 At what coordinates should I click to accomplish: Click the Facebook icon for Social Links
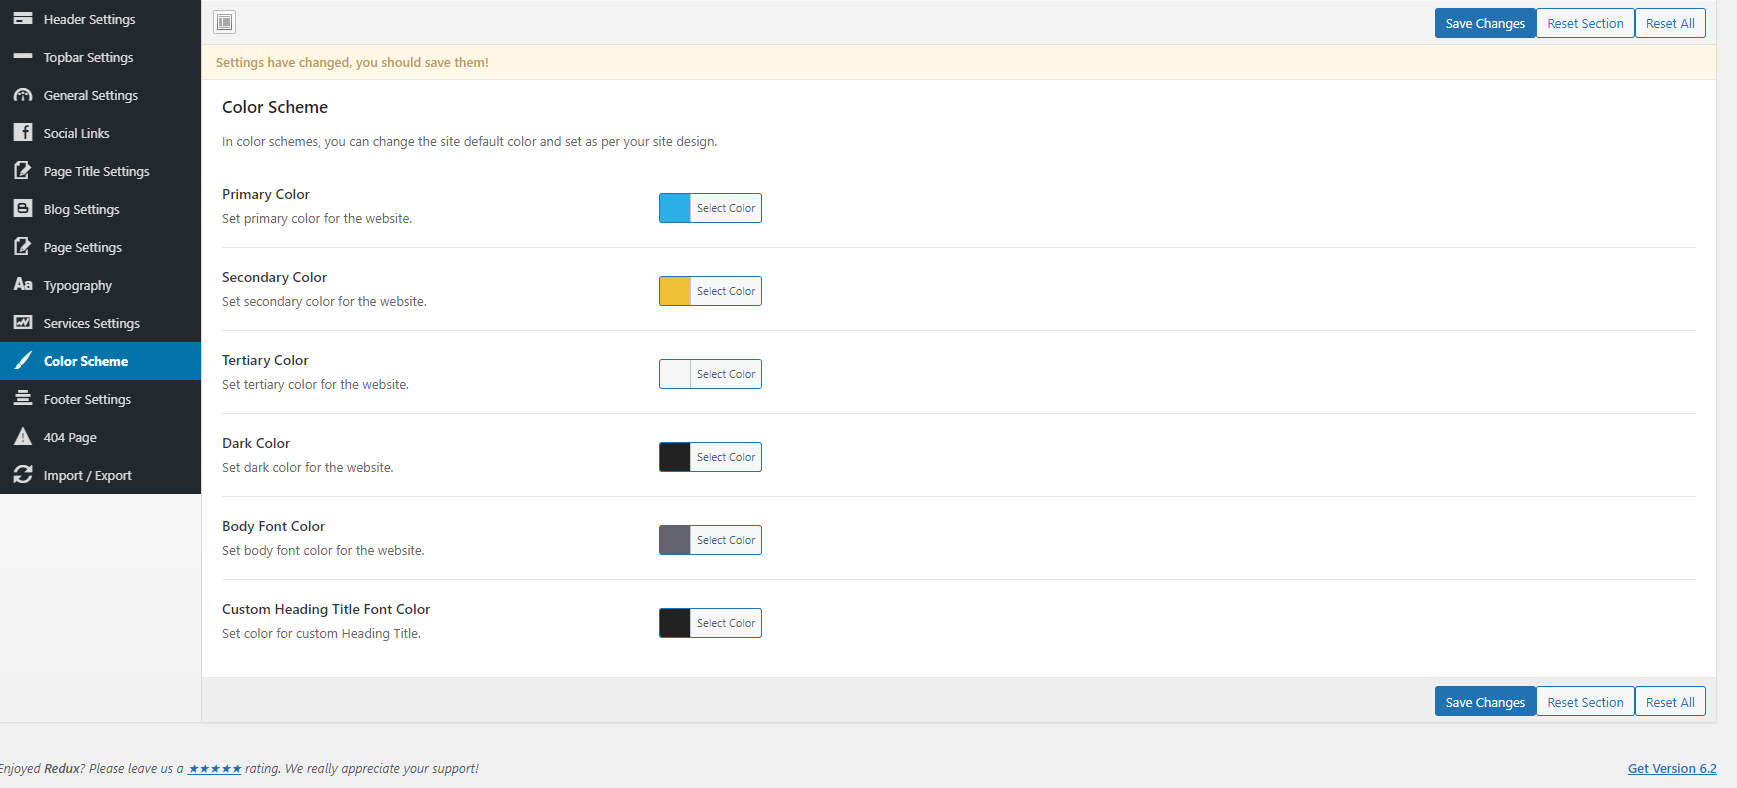[22, 133]
